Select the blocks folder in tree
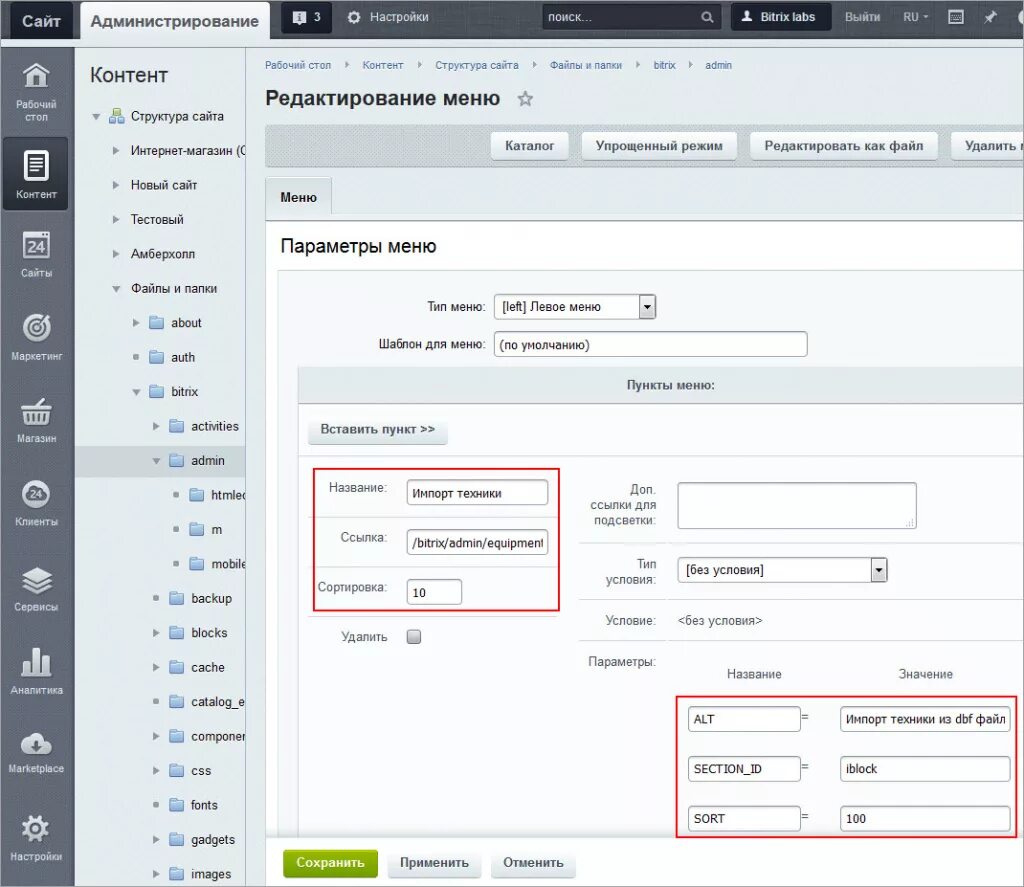The height and width of the screenshot is (887, 1024). coord(209,633)
